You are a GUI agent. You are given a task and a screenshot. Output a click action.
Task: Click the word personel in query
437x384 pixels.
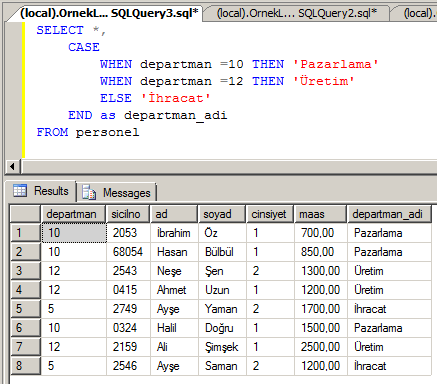107,132
